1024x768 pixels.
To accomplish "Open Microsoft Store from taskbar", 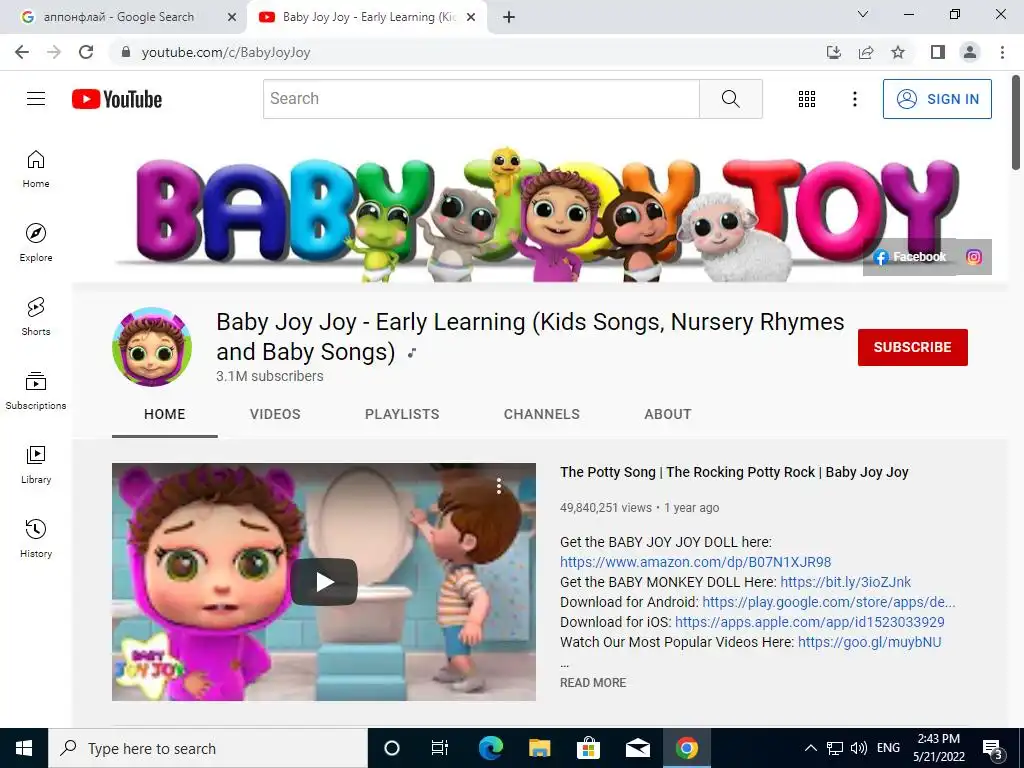I will click(588, 748).
